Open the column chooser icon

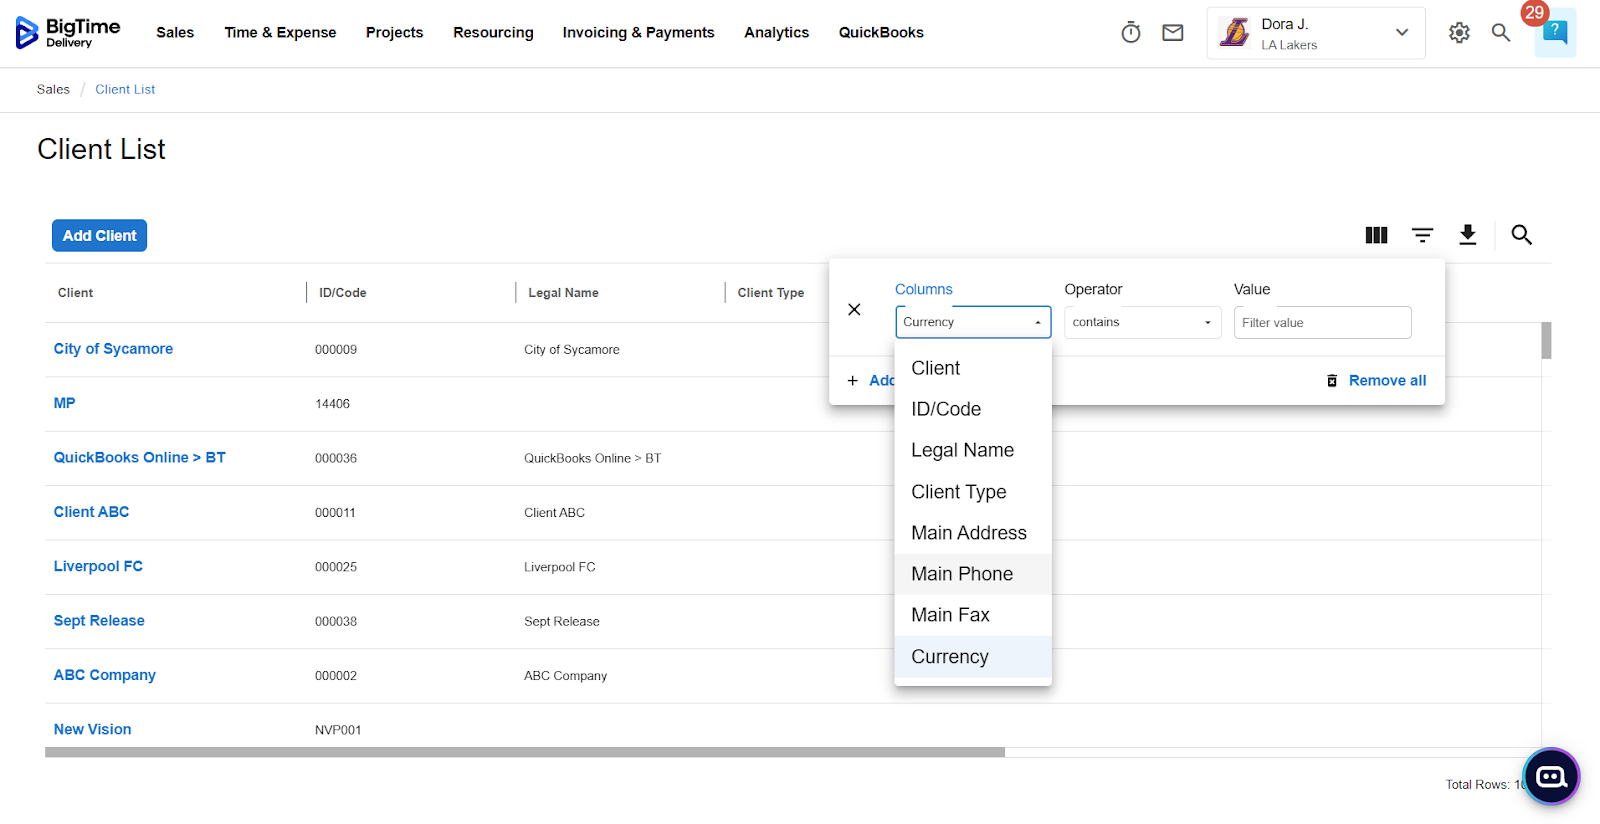point(1376,235)
